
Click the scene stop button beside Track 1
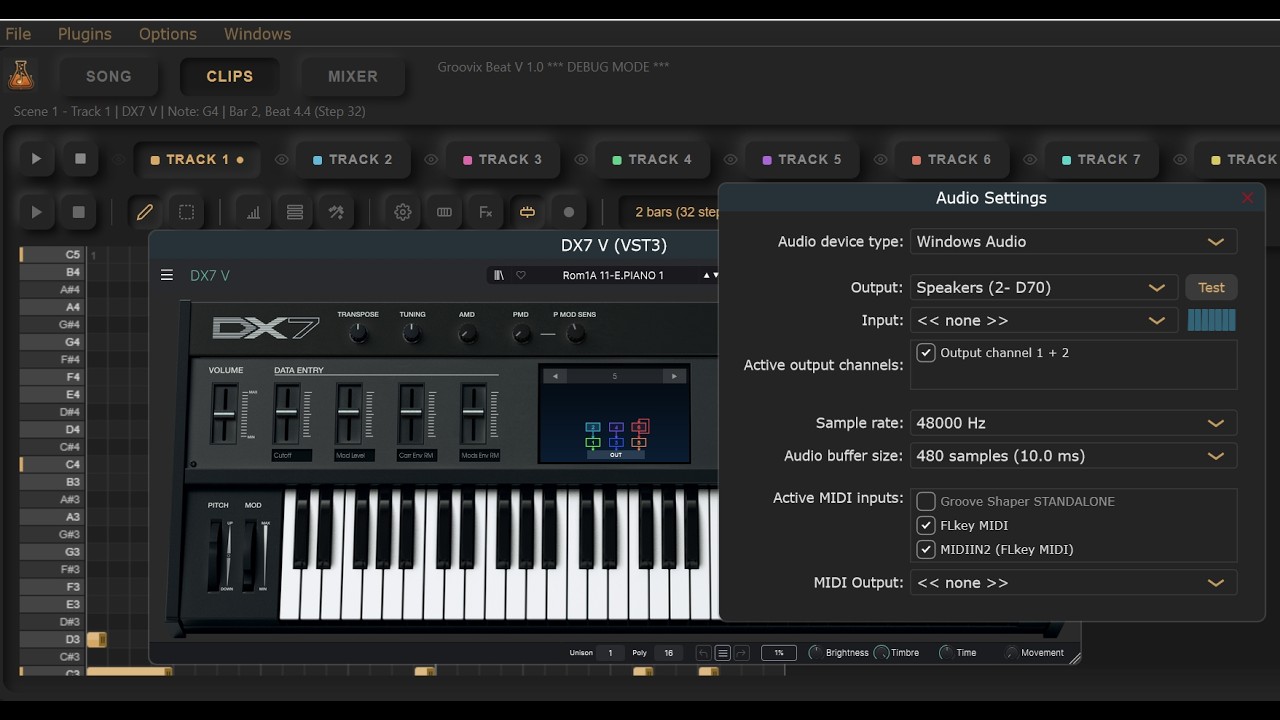coord(80,159)
